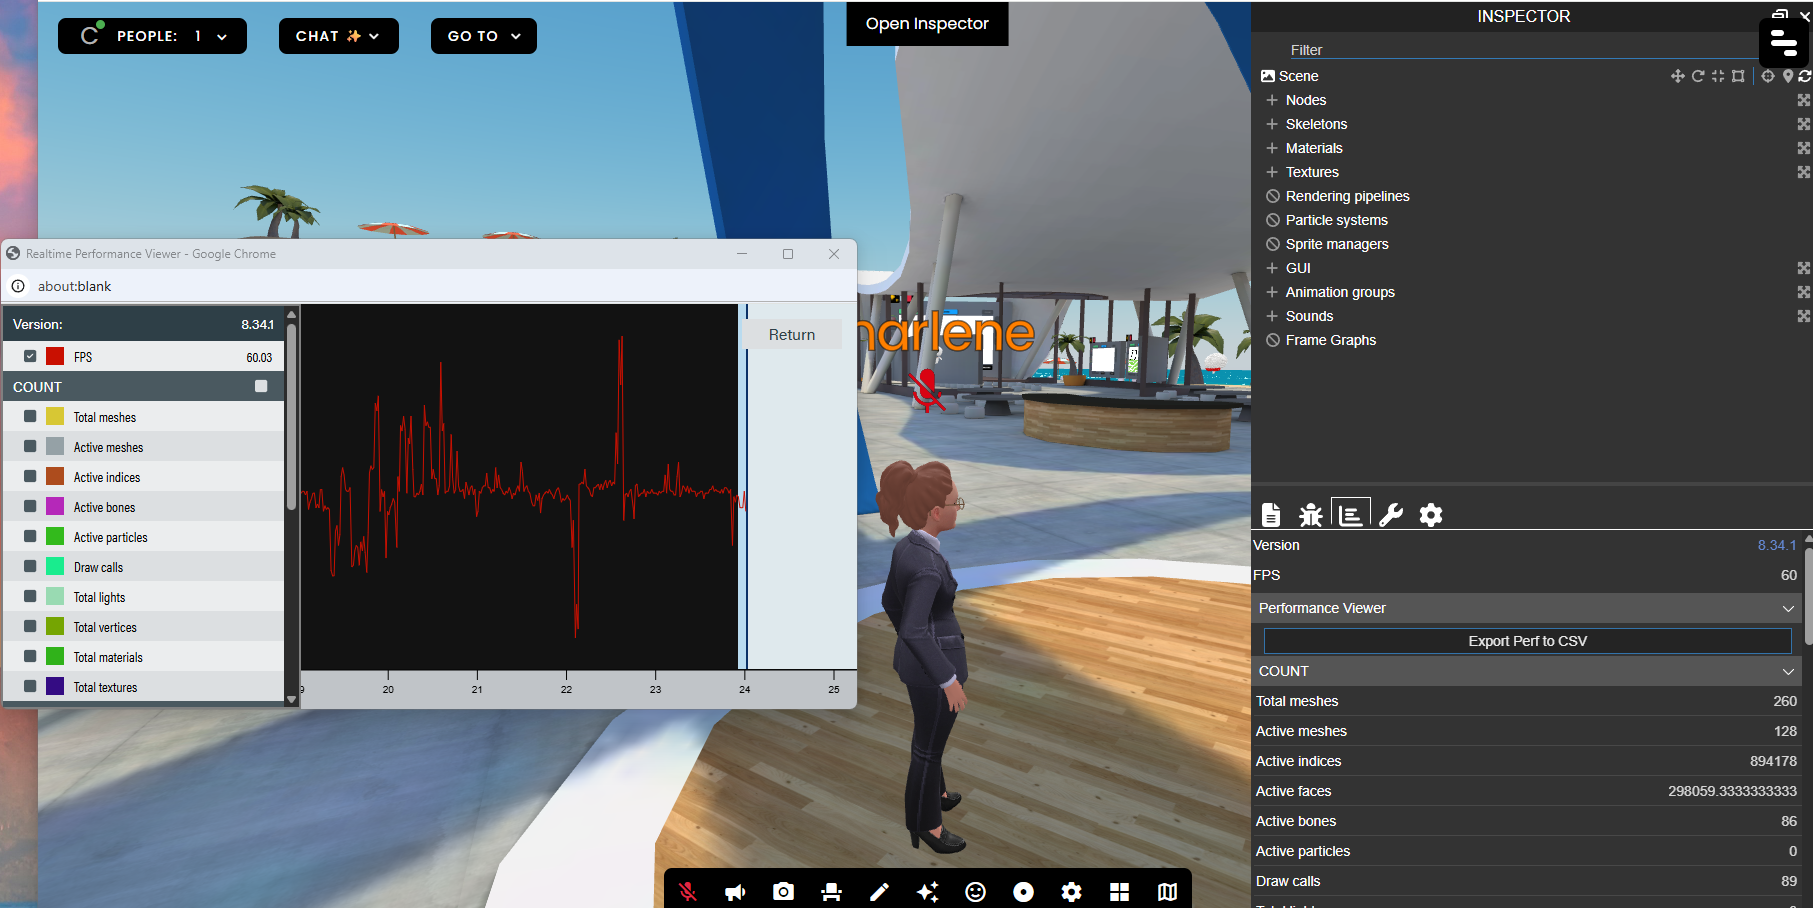The width and height of the screenshot is (1813, 908).
Task: Expand the Nodes tree item
Action: (1272, 100)
